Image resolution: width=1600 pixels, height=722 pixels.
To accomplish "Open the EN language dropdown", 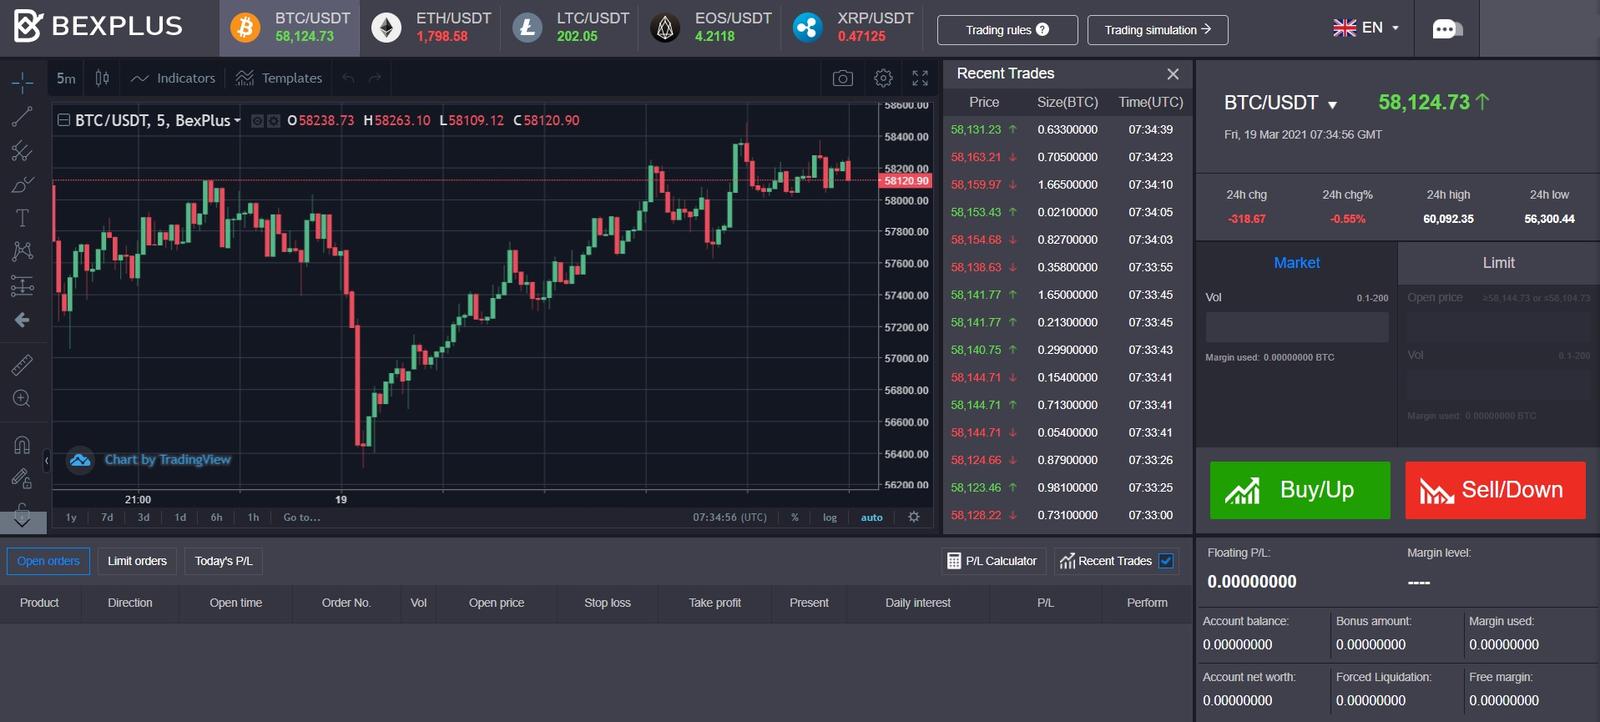I will click(1366, 28).
